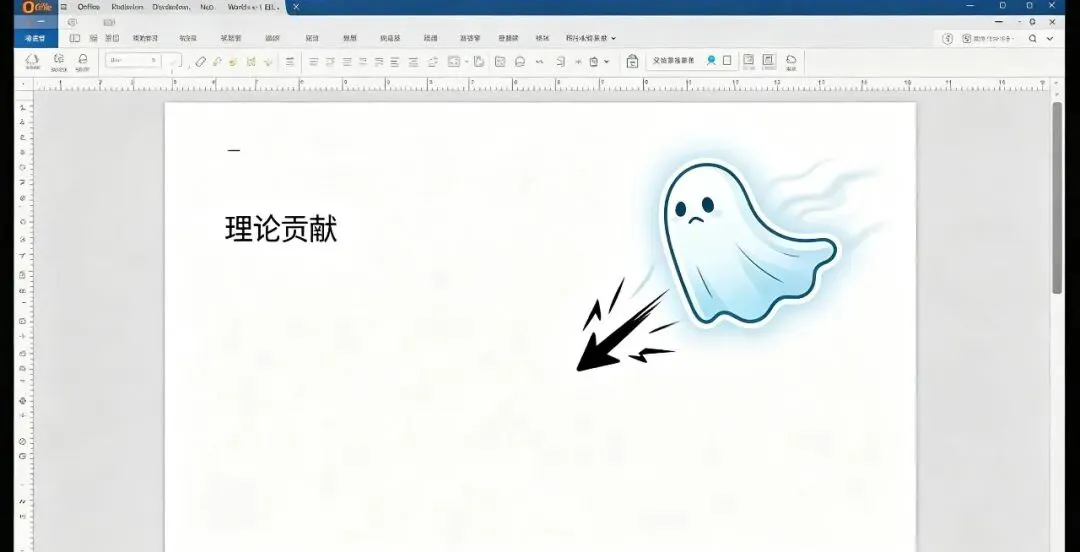Close the document tab with the X
Screen dimensions: 1080x552
pos(295,7)
